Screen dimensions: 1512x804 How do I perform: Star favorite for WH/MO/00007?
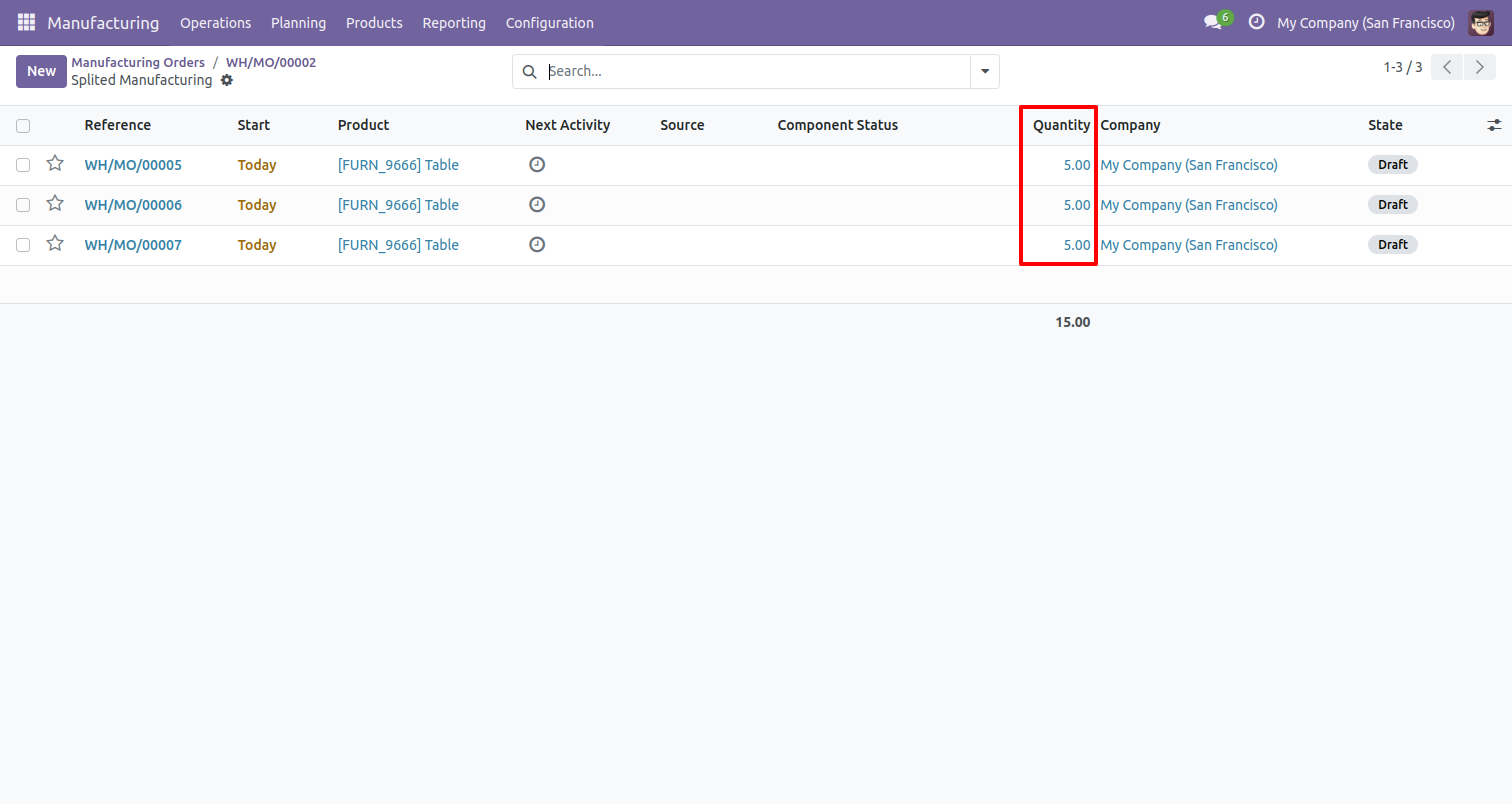55,244
